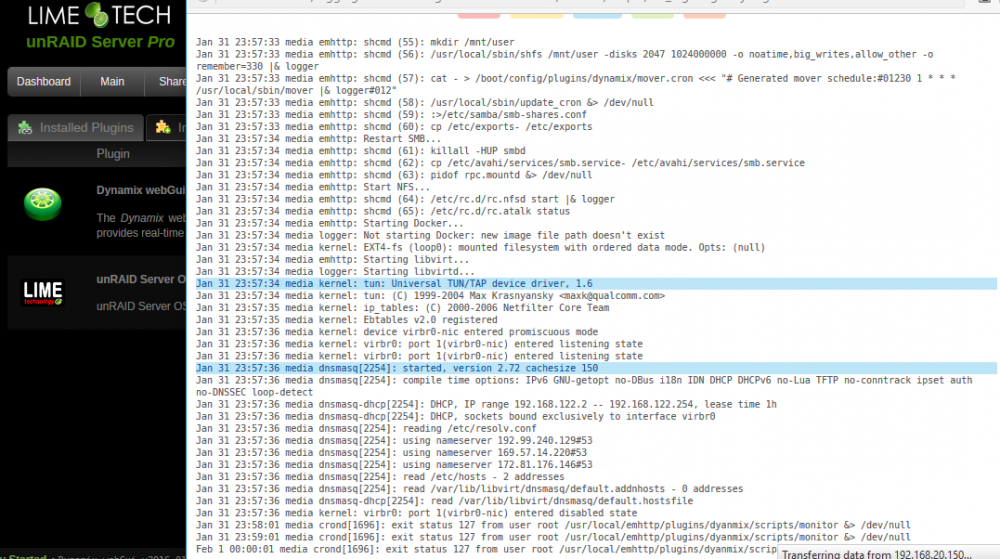Click the 'pidof rpc.mountd' shcmd (63) line

point(394,175)
